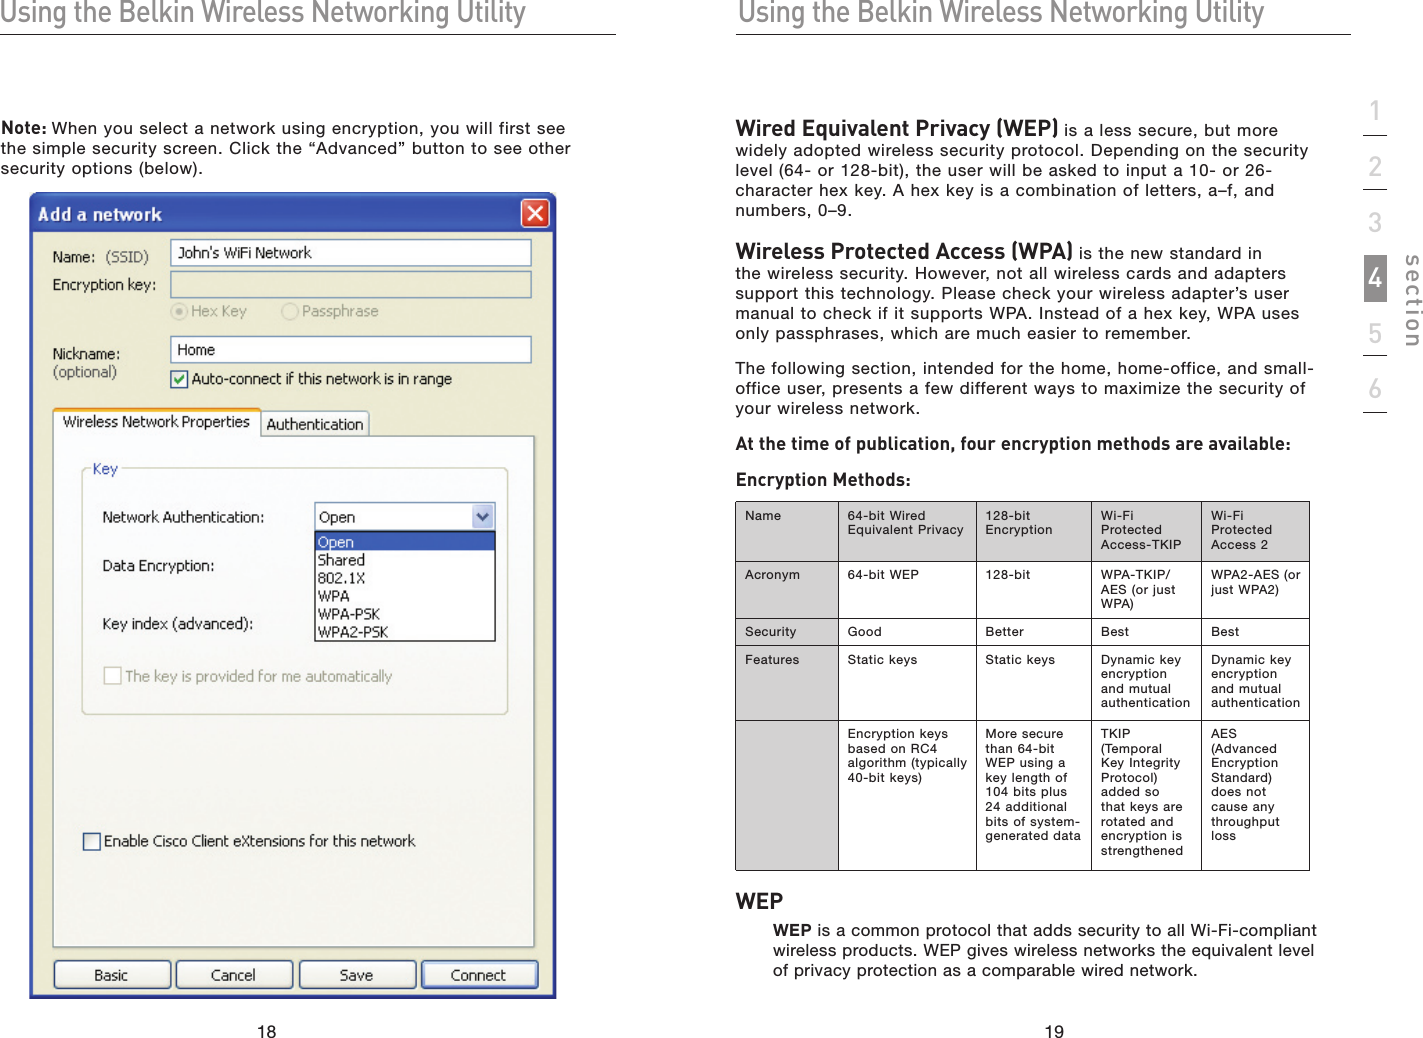Switch to Wireless Network Properties tab
The image size is (1423, 1038).
pos(156,422)
